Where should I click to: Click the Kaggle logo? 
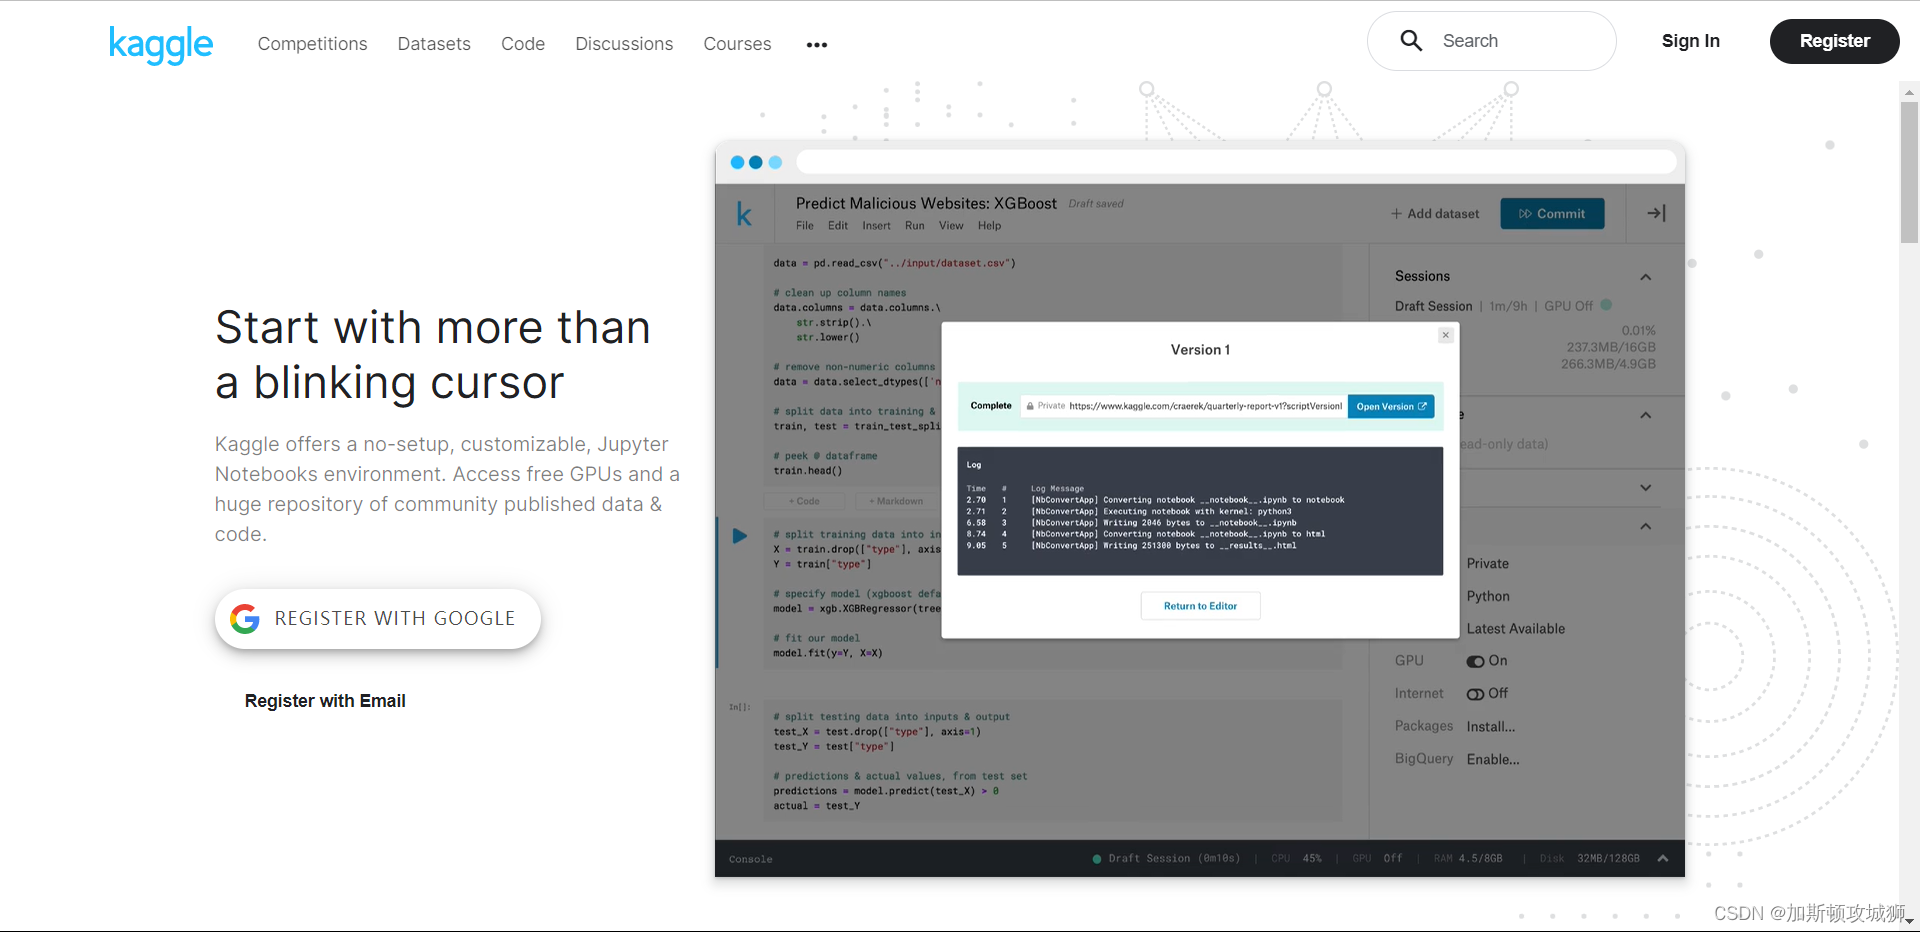click(161, 44)
